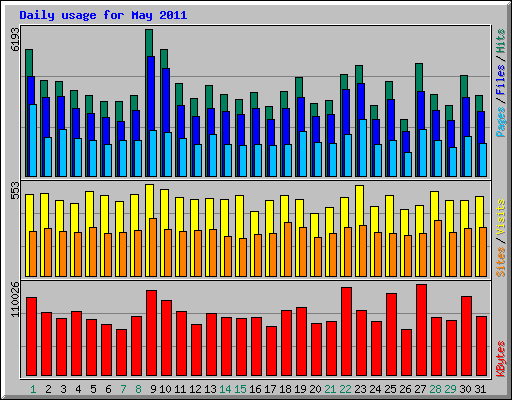Viewport: 512px width, 400px height.
Task: Select the yellow visits bar for day 23
Action: click(x=359, y=205)
